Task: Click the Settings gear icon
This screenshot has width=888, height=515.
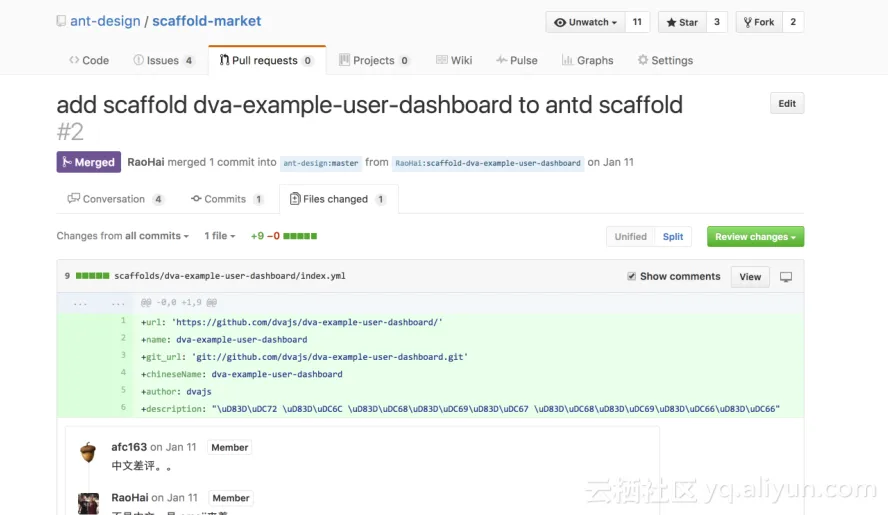Action: [642, 59]
